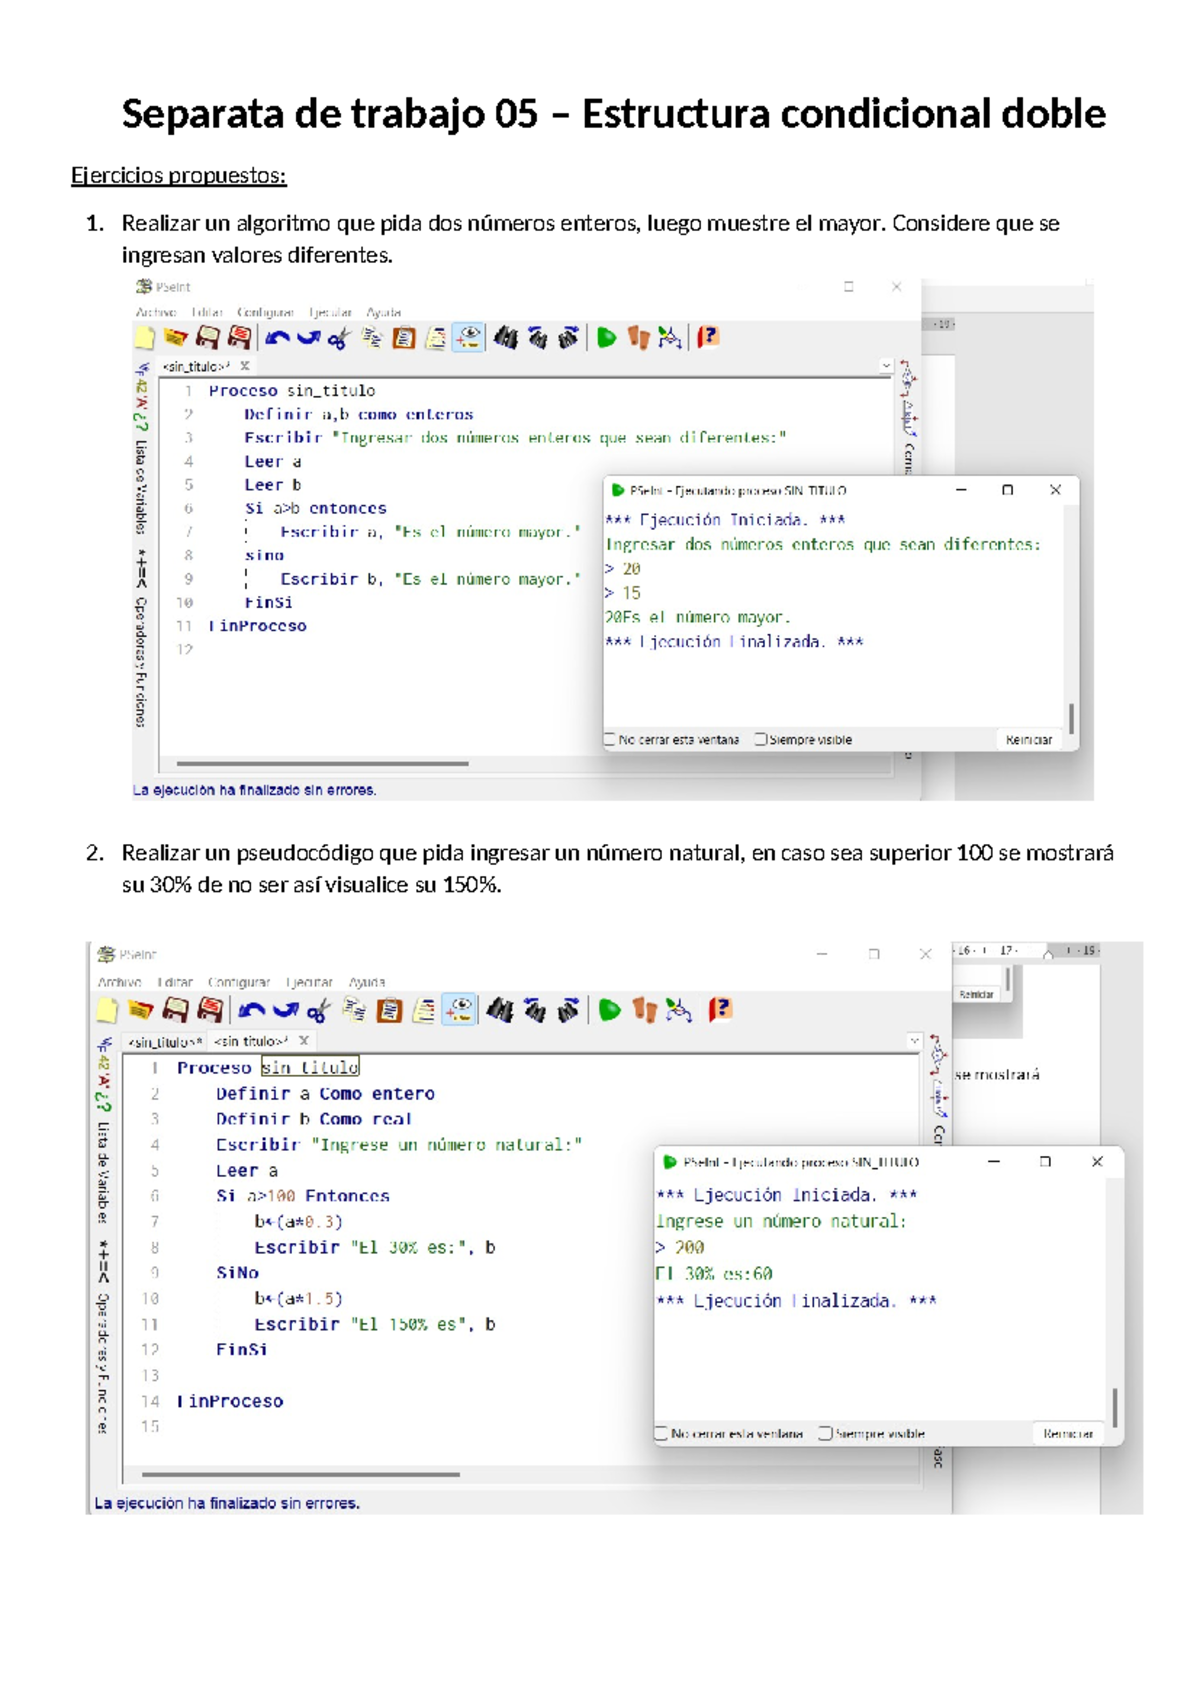Click step-by-step footprints icon in lower PSeInt toolbar

[645, 1010]
